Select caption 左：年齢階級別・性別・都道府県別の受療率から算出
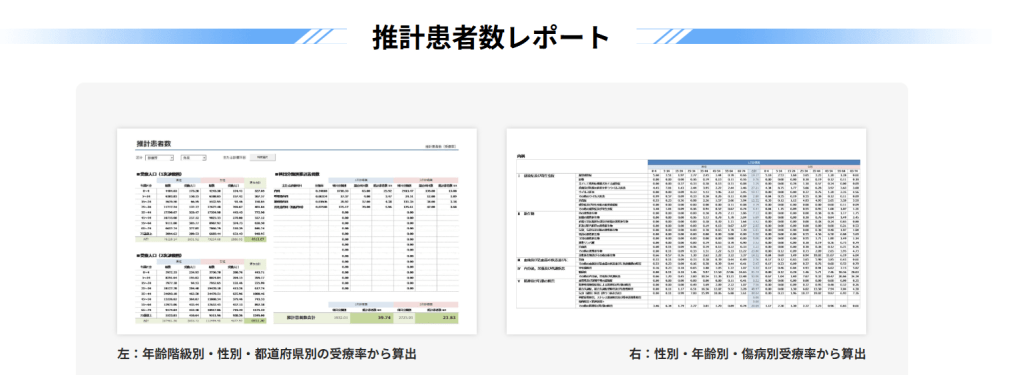Viewport: 1024px width, 375px height. pyautogui.click(x=266, y=354)
